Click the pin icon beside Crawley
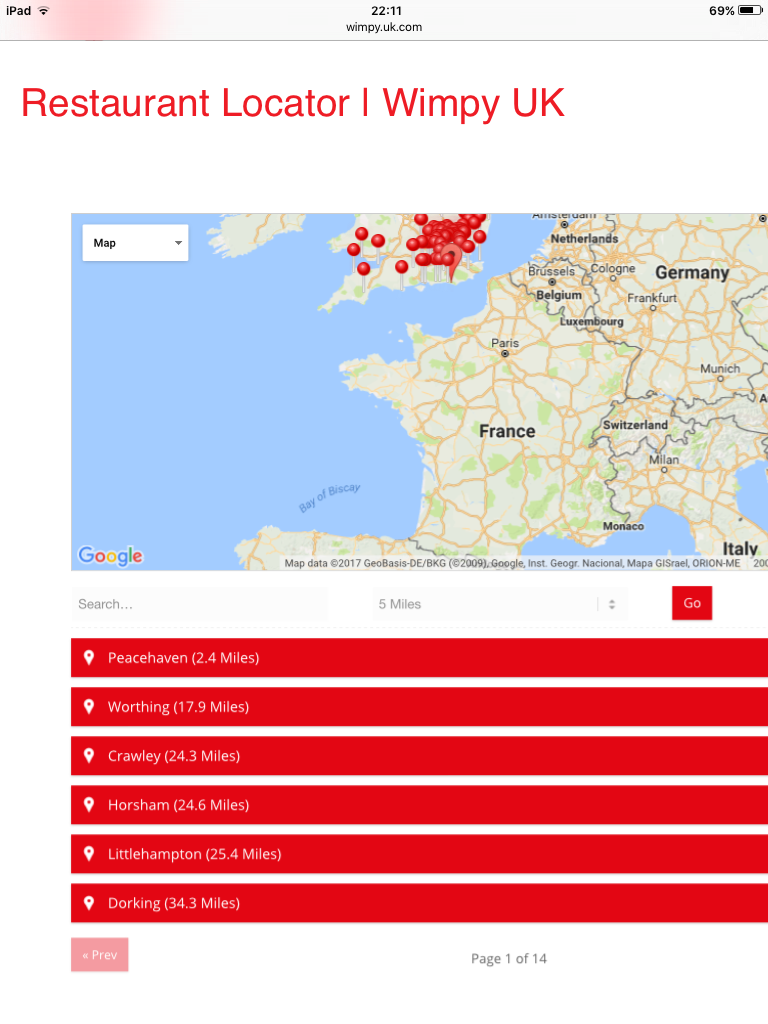 click(x=89, y=756)
